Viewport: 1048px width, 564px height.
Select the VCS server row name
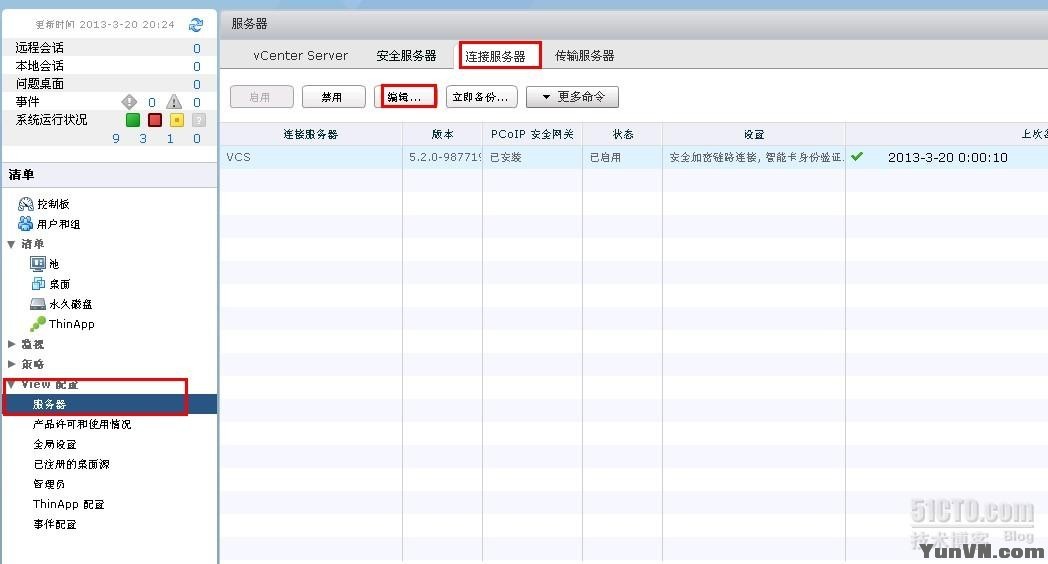(239, 157)
